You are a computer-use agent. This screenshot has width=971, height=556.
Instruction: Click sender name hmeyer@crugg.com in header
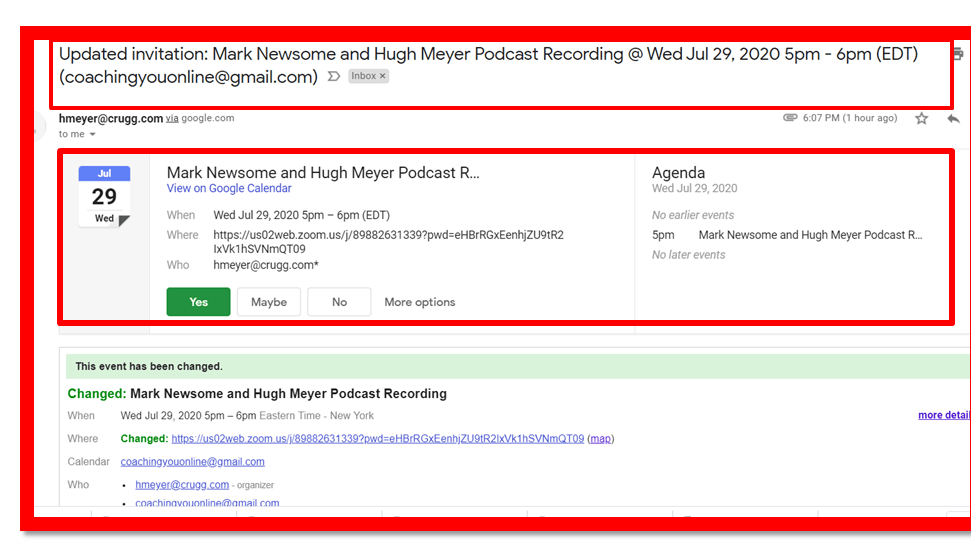coord(110,118)
